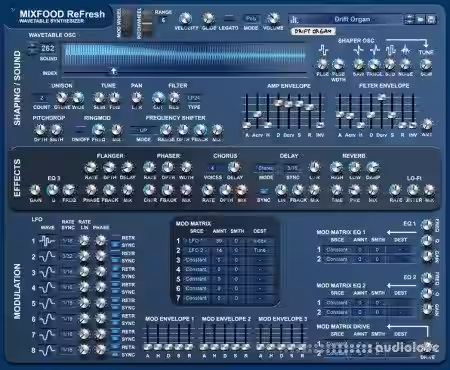Viewport: 450px width, 370px height.
Task: Click the wavetable Index arrow marker
Action: [114, 71]
